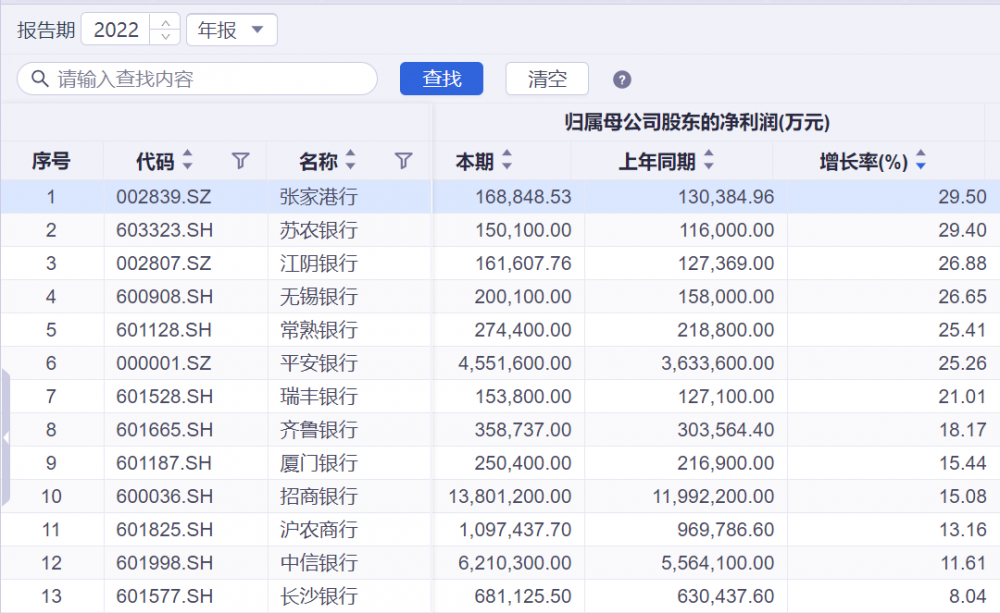Increase the report year with up arrow
The width and height of the screenshot is (1000, 613).
pyautogui.click(x=165, y=23)
